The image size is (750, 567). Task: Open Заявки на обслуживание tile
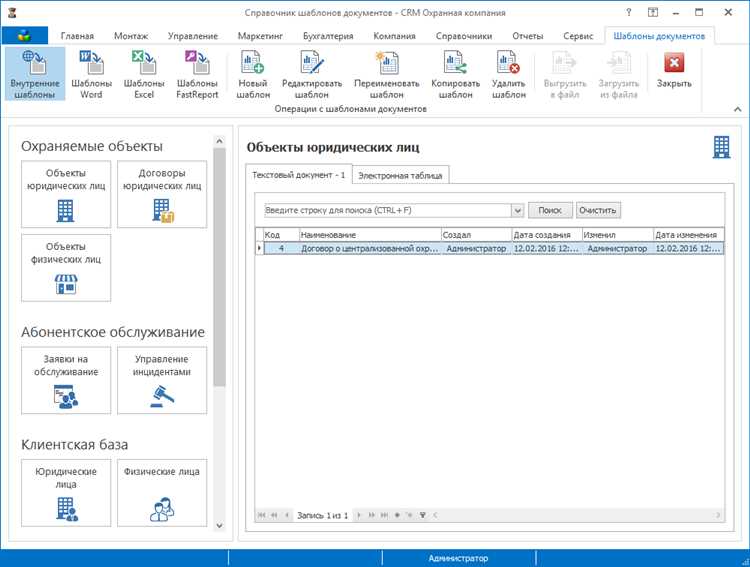point(66,380)
